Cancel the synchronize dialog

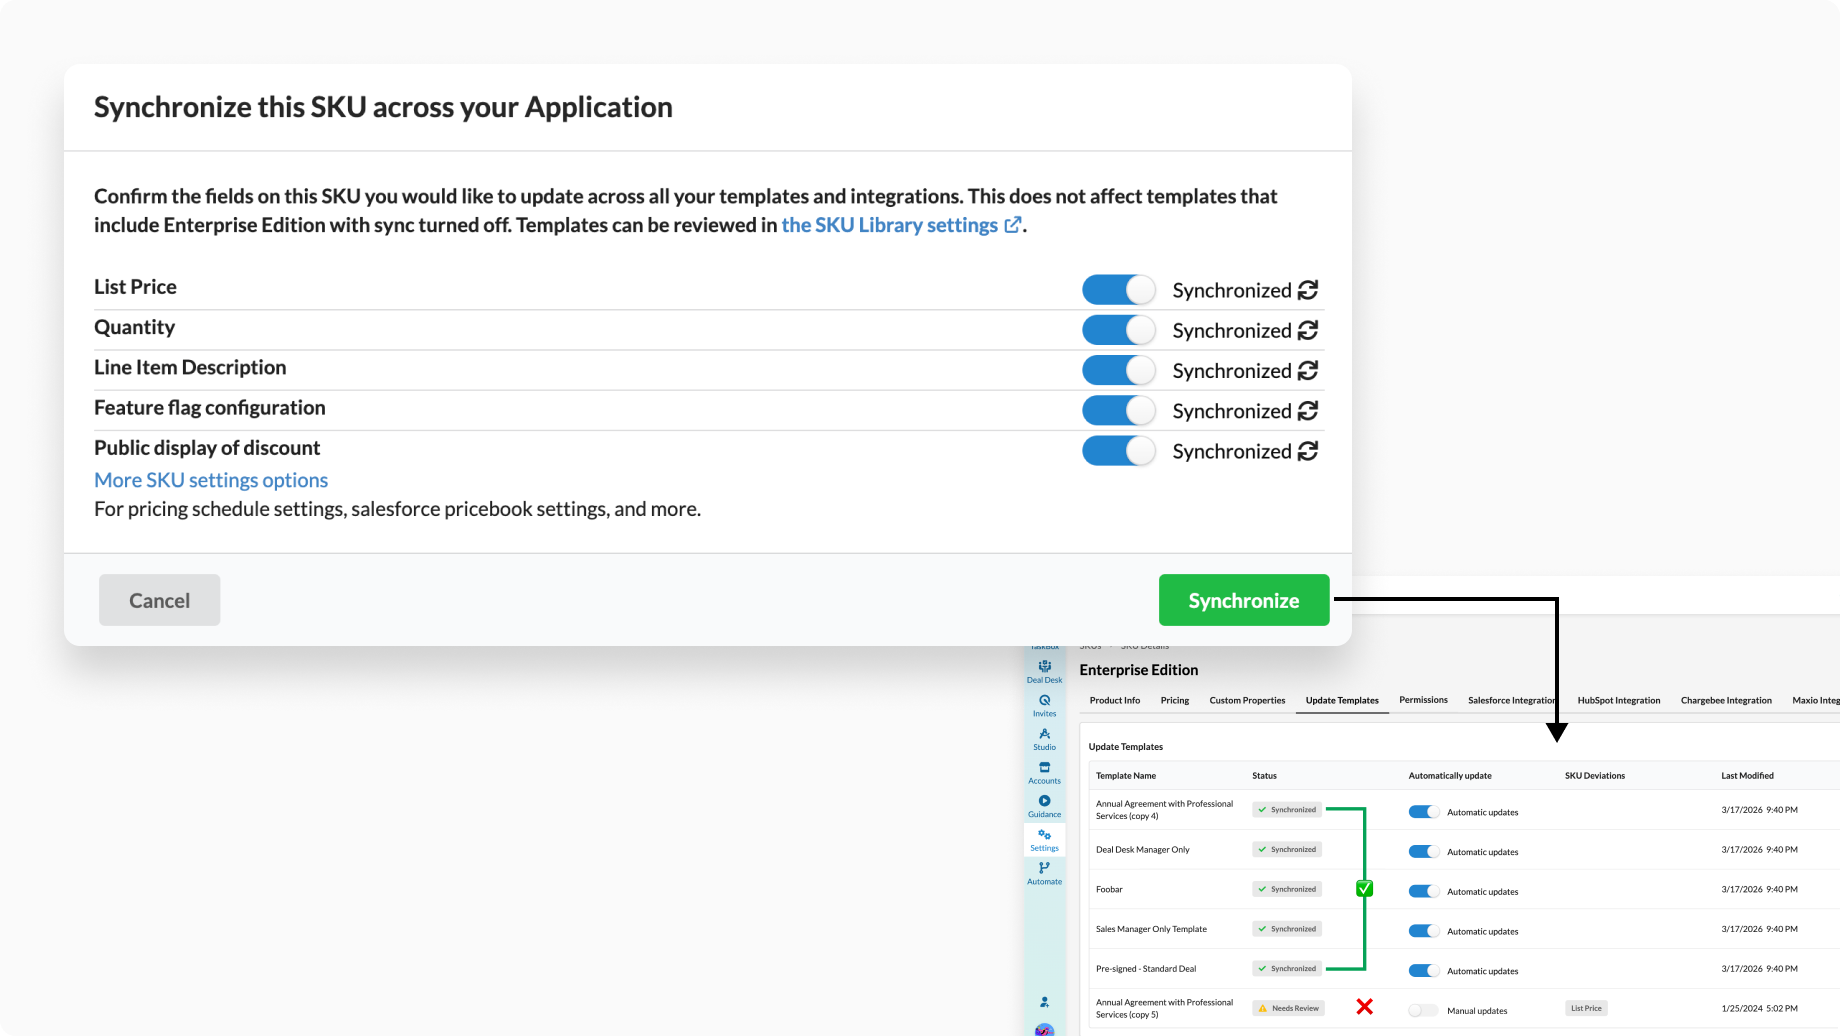tap(159, 600)
